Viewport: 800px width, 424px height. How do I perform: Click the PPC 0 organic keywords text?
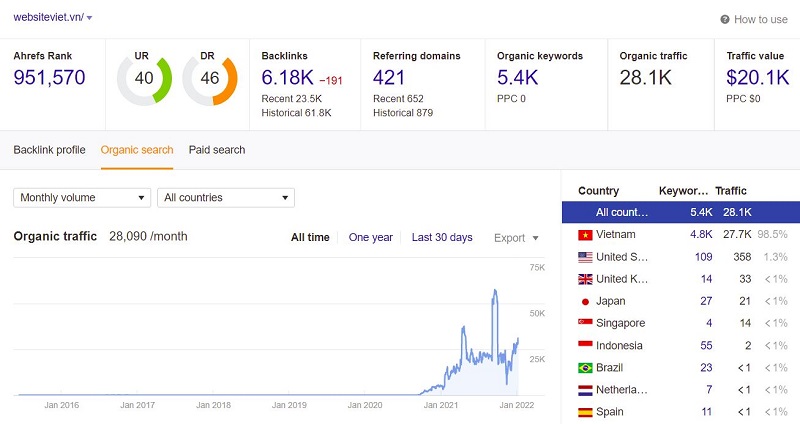(511, 98)
